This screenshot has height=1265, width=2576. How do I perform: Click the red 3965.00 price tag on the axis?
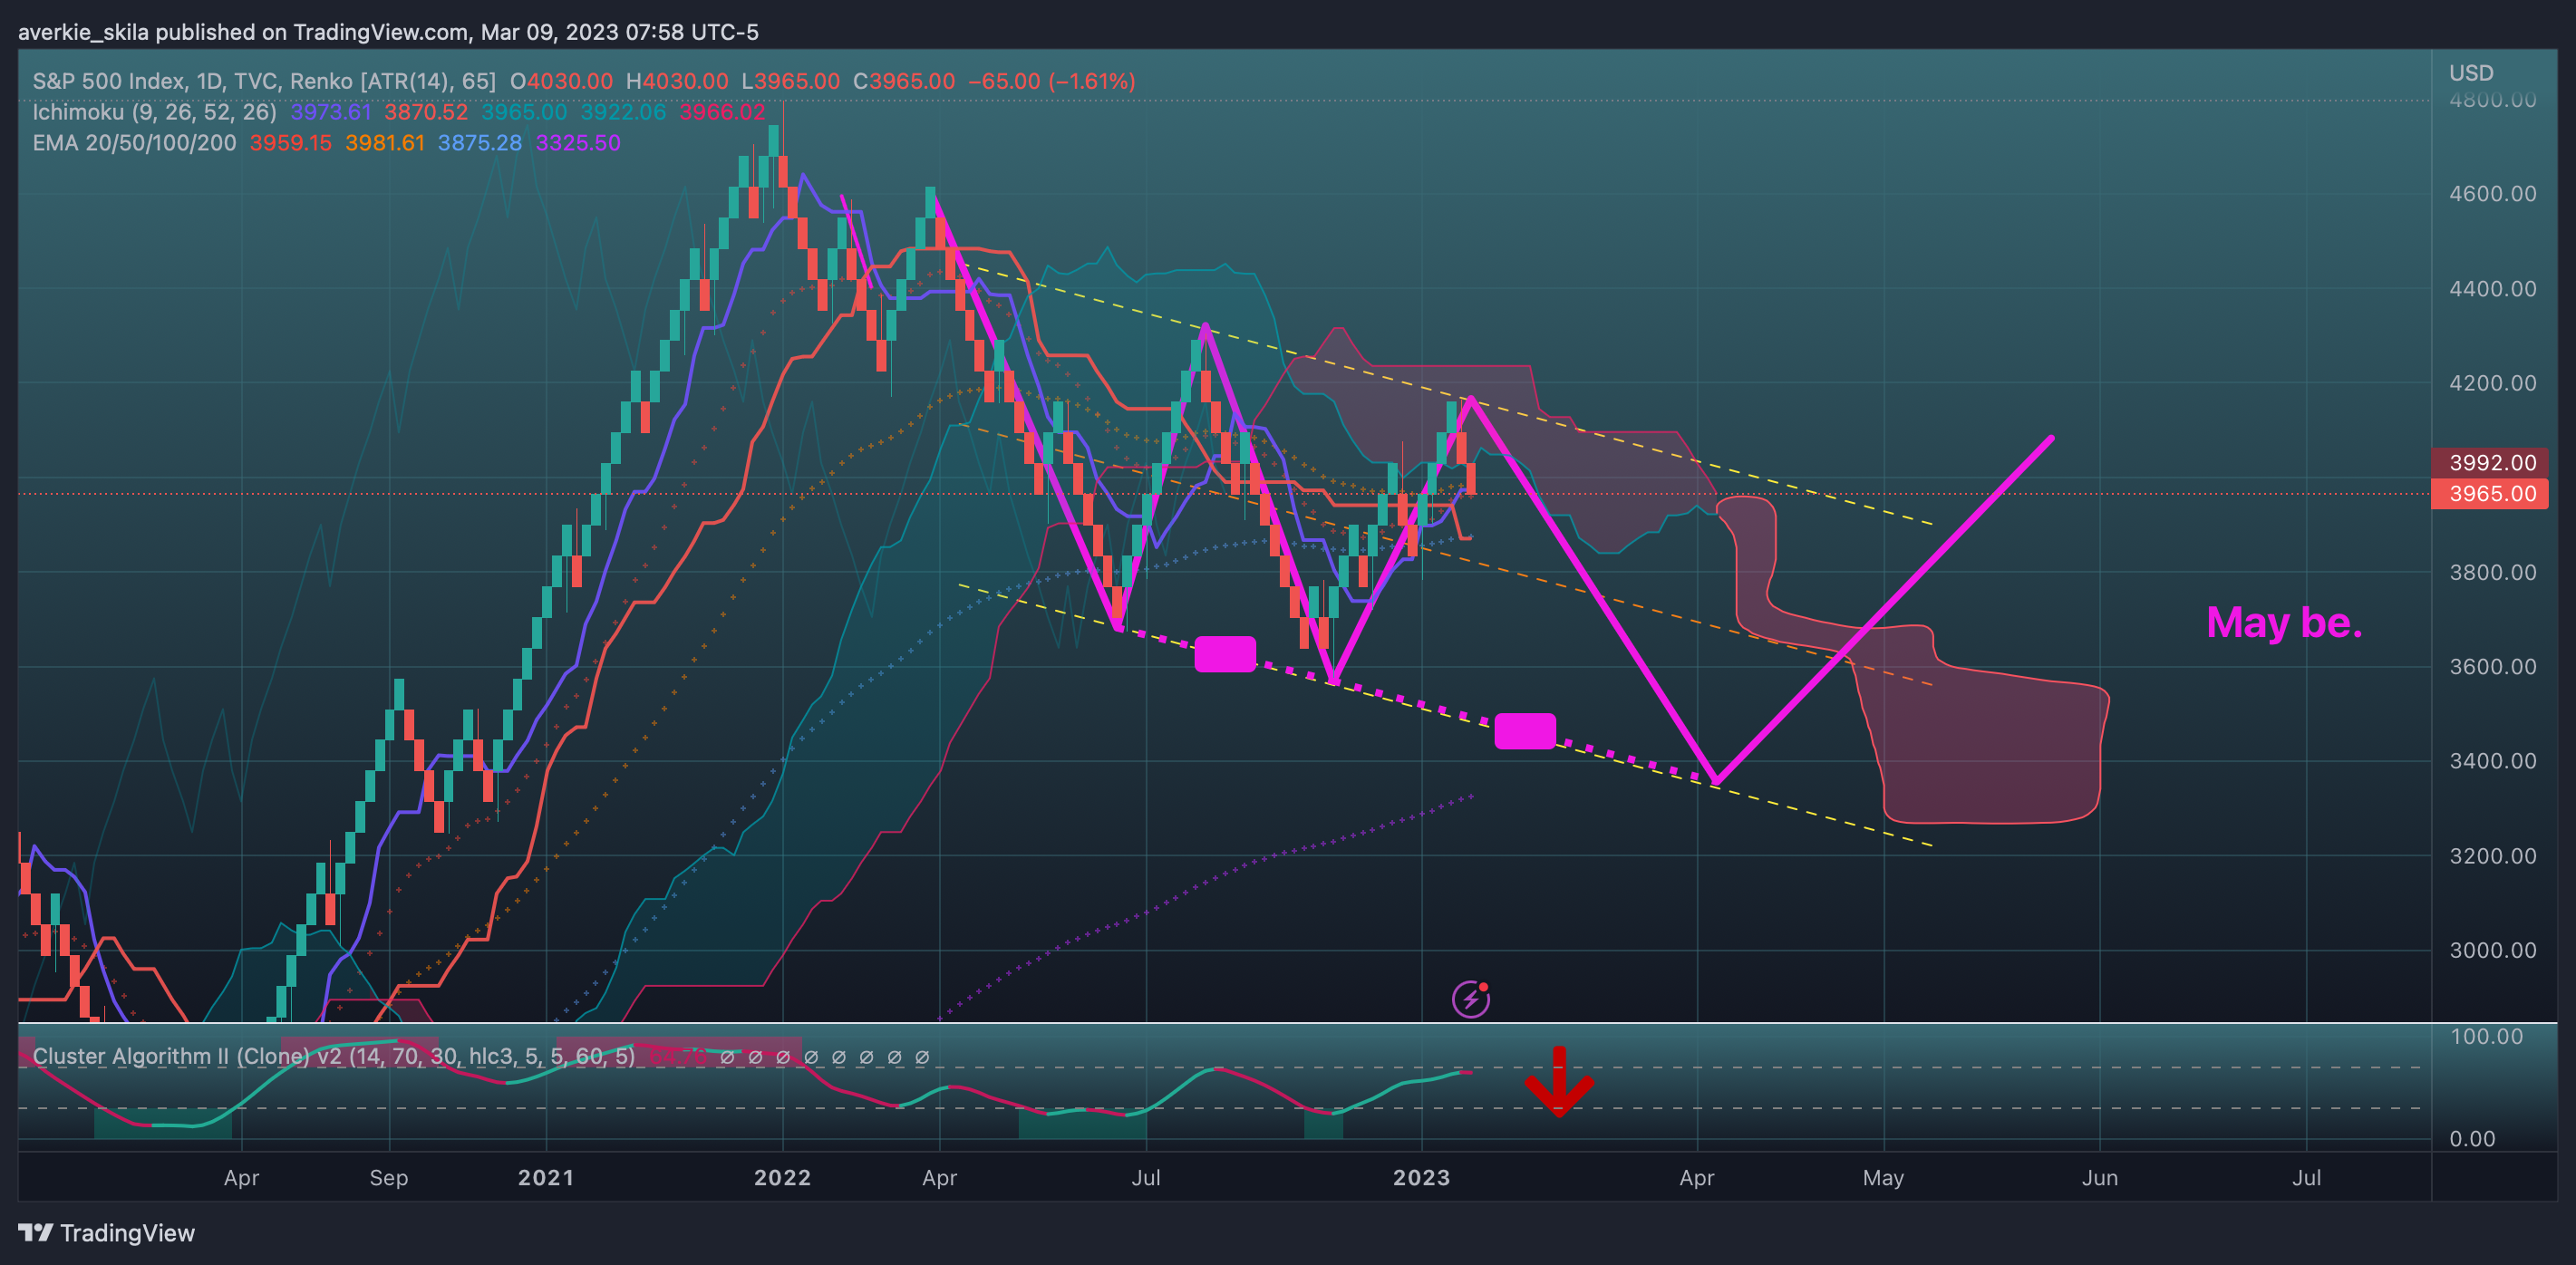point(2490,493)
